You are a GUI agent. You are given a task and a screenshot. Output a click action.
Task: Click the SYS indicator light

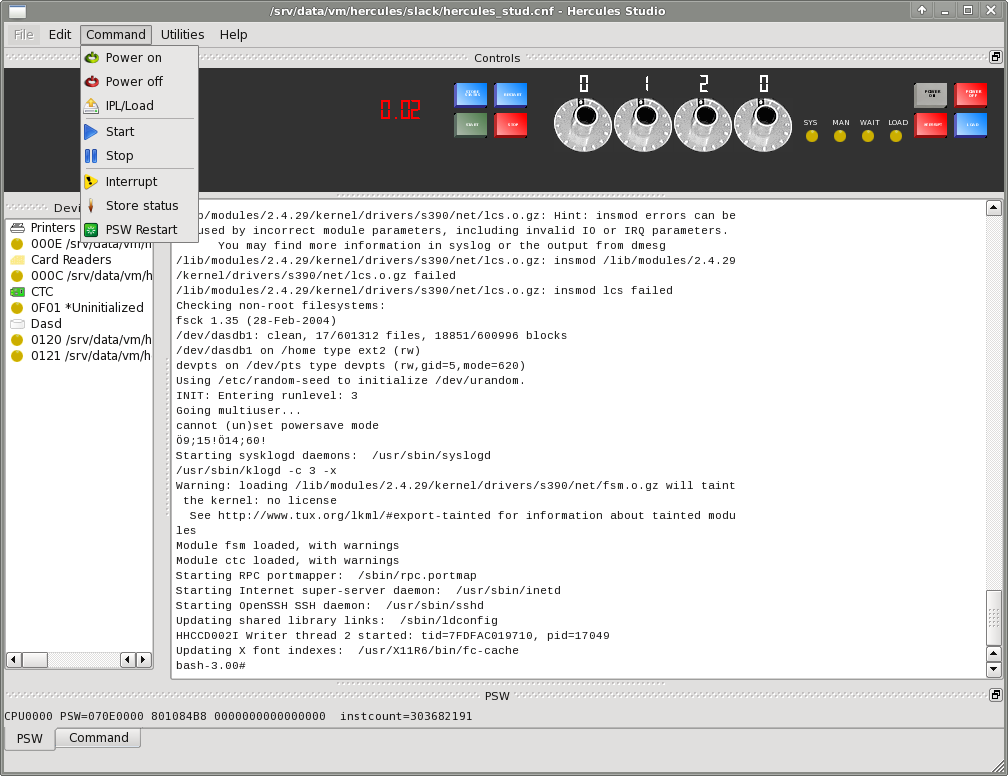[x=812, y=136]
